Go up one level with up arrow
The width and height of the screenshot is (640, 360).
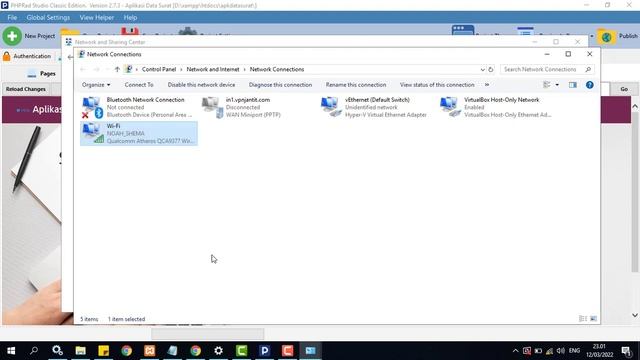coord(117,69)
